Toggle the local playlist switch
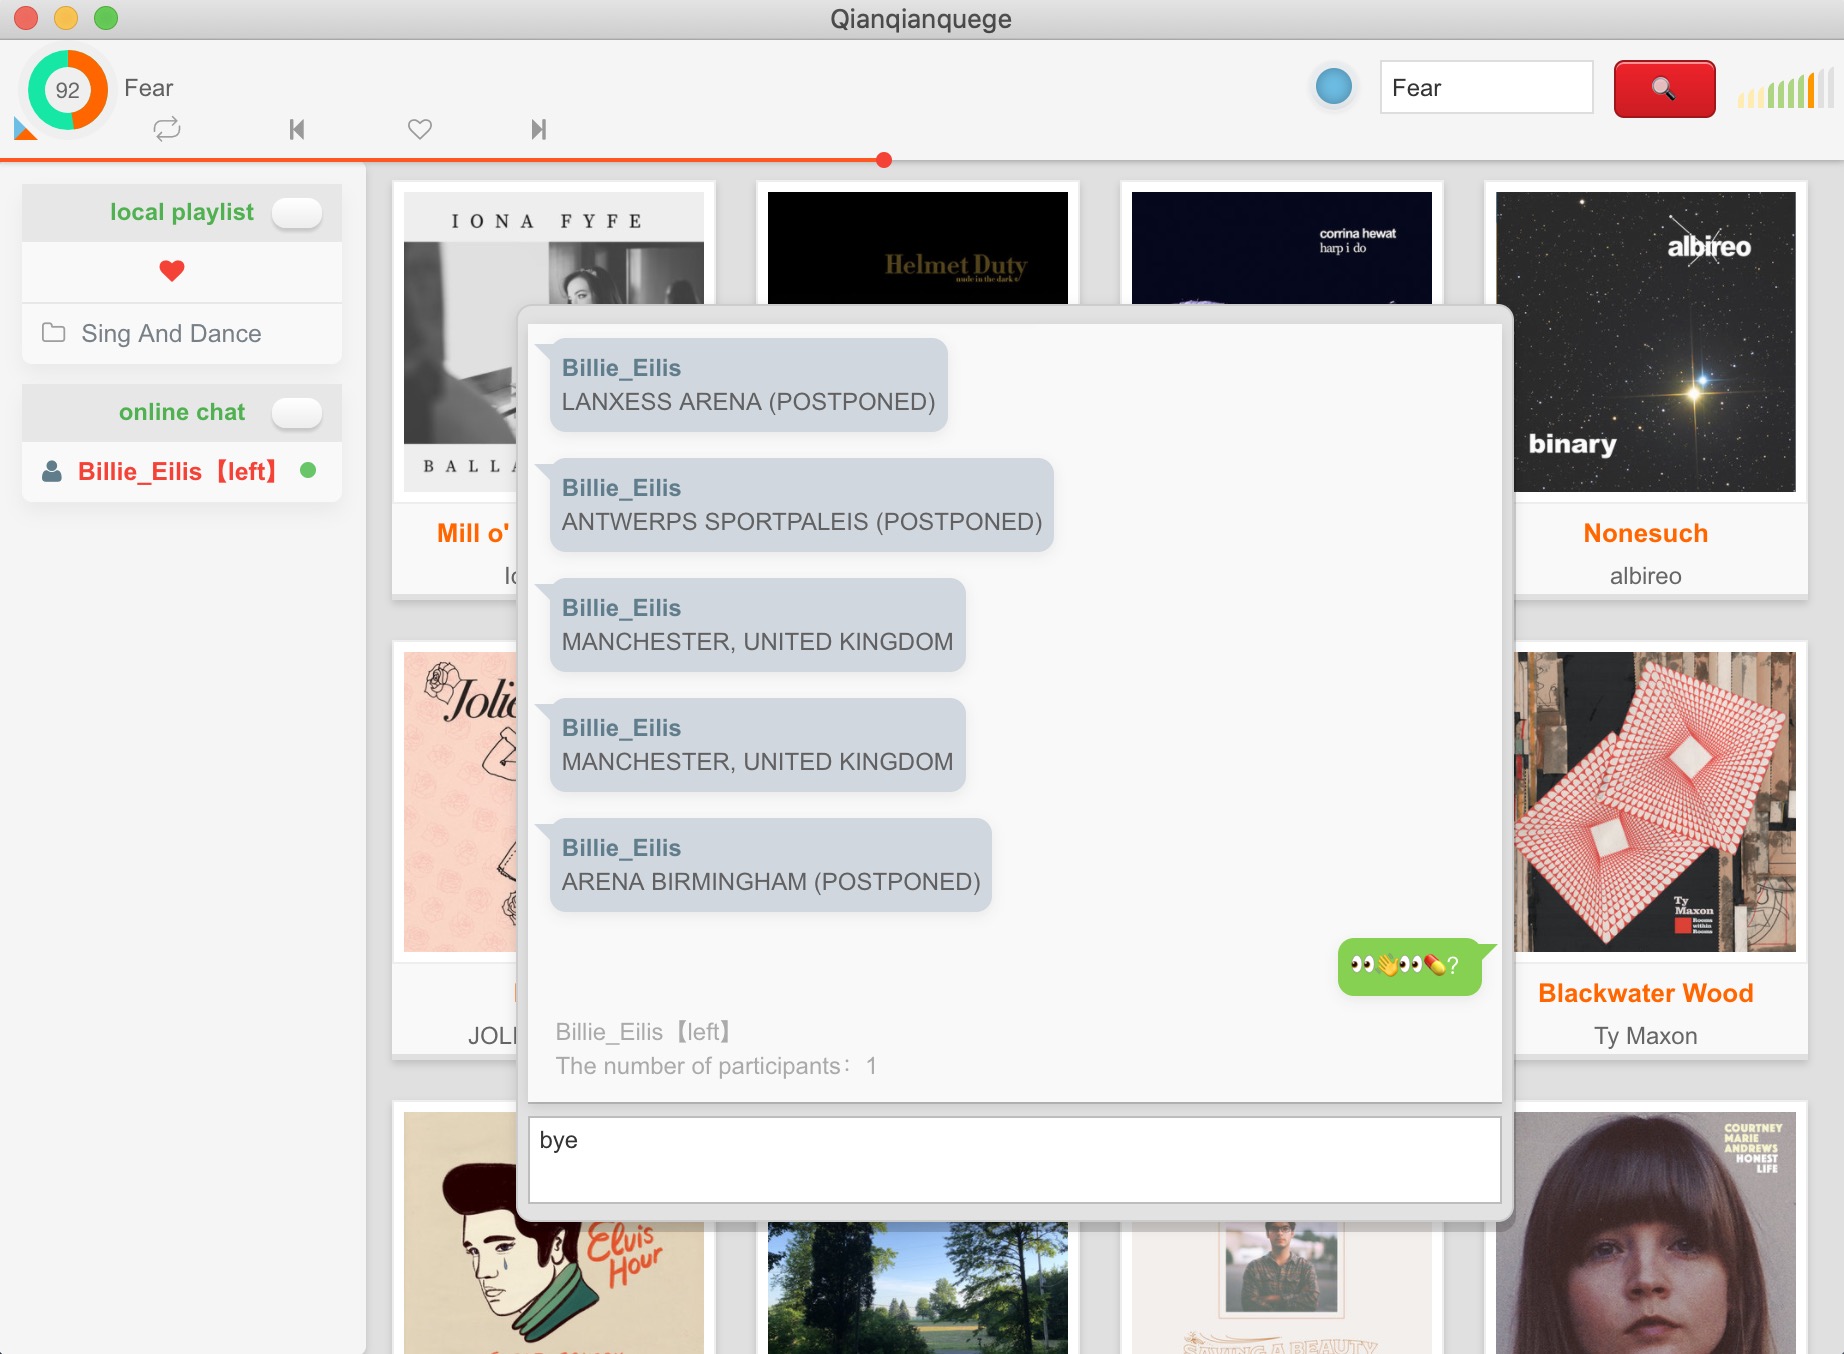 point(297,212)
